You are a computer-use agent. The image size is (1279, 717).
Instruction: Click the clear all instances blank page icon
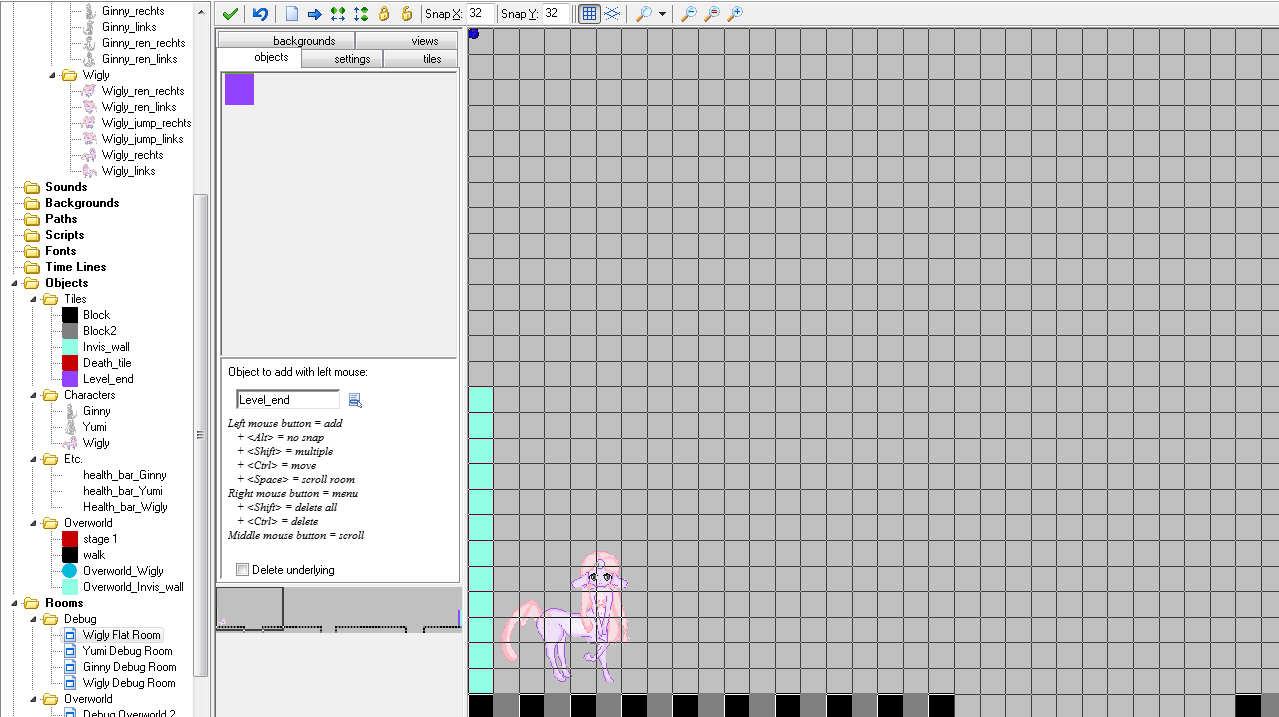(x=292, y=14)
